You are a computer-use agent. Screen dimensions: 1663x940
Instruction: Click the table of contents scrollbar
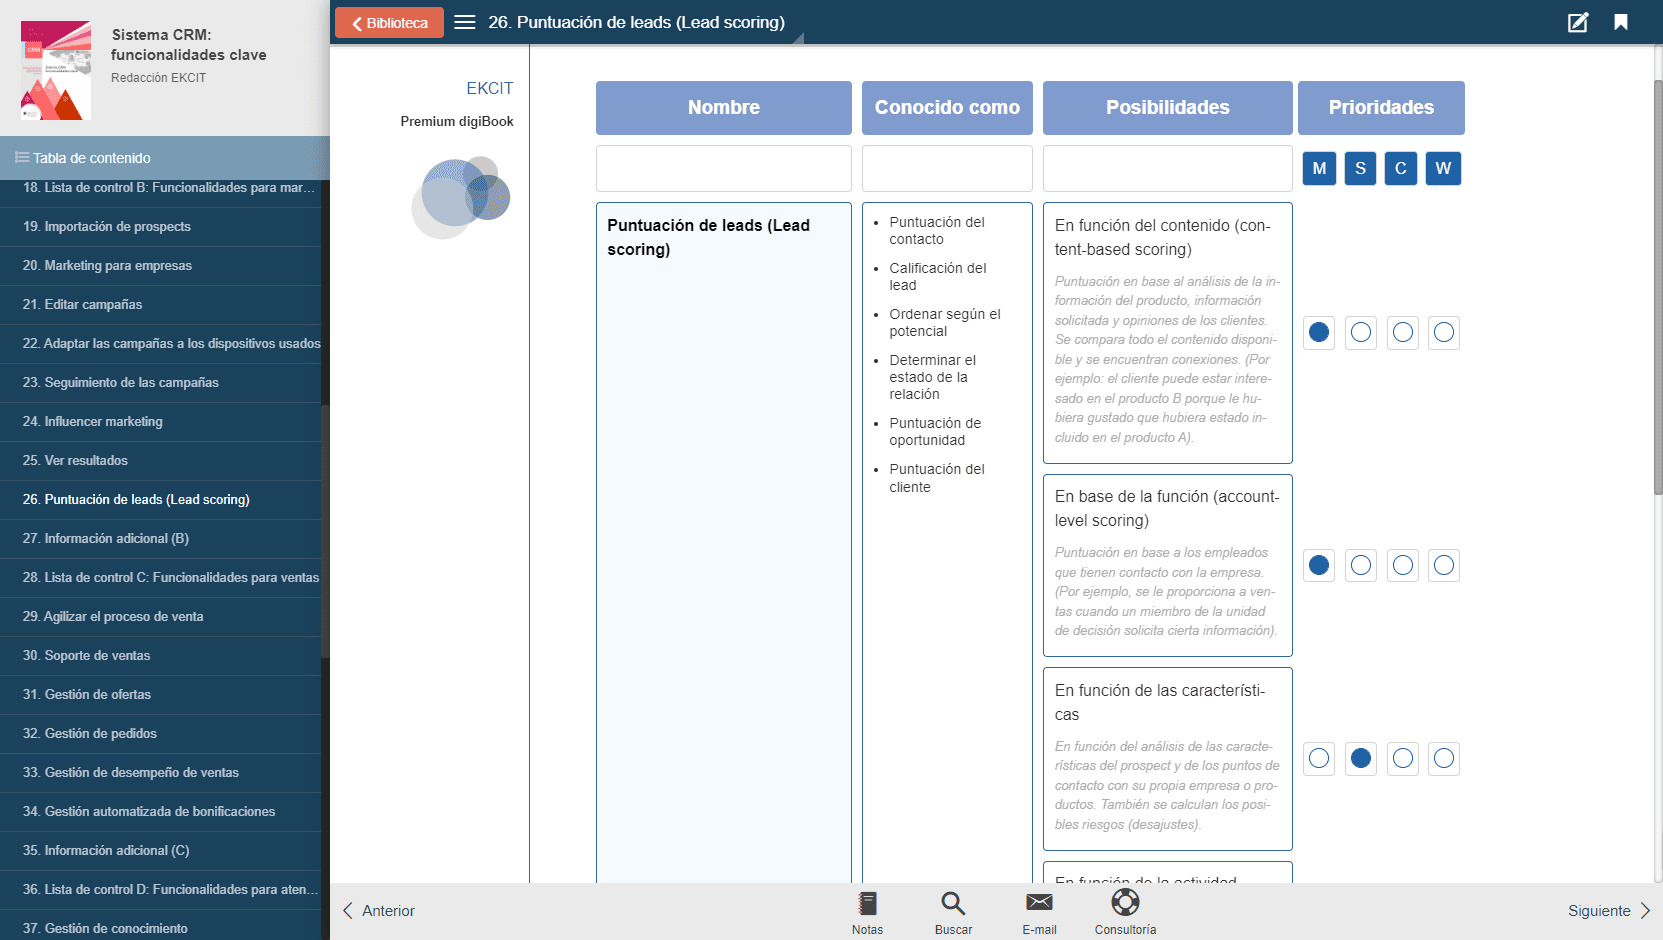click(x=325, y=530)
